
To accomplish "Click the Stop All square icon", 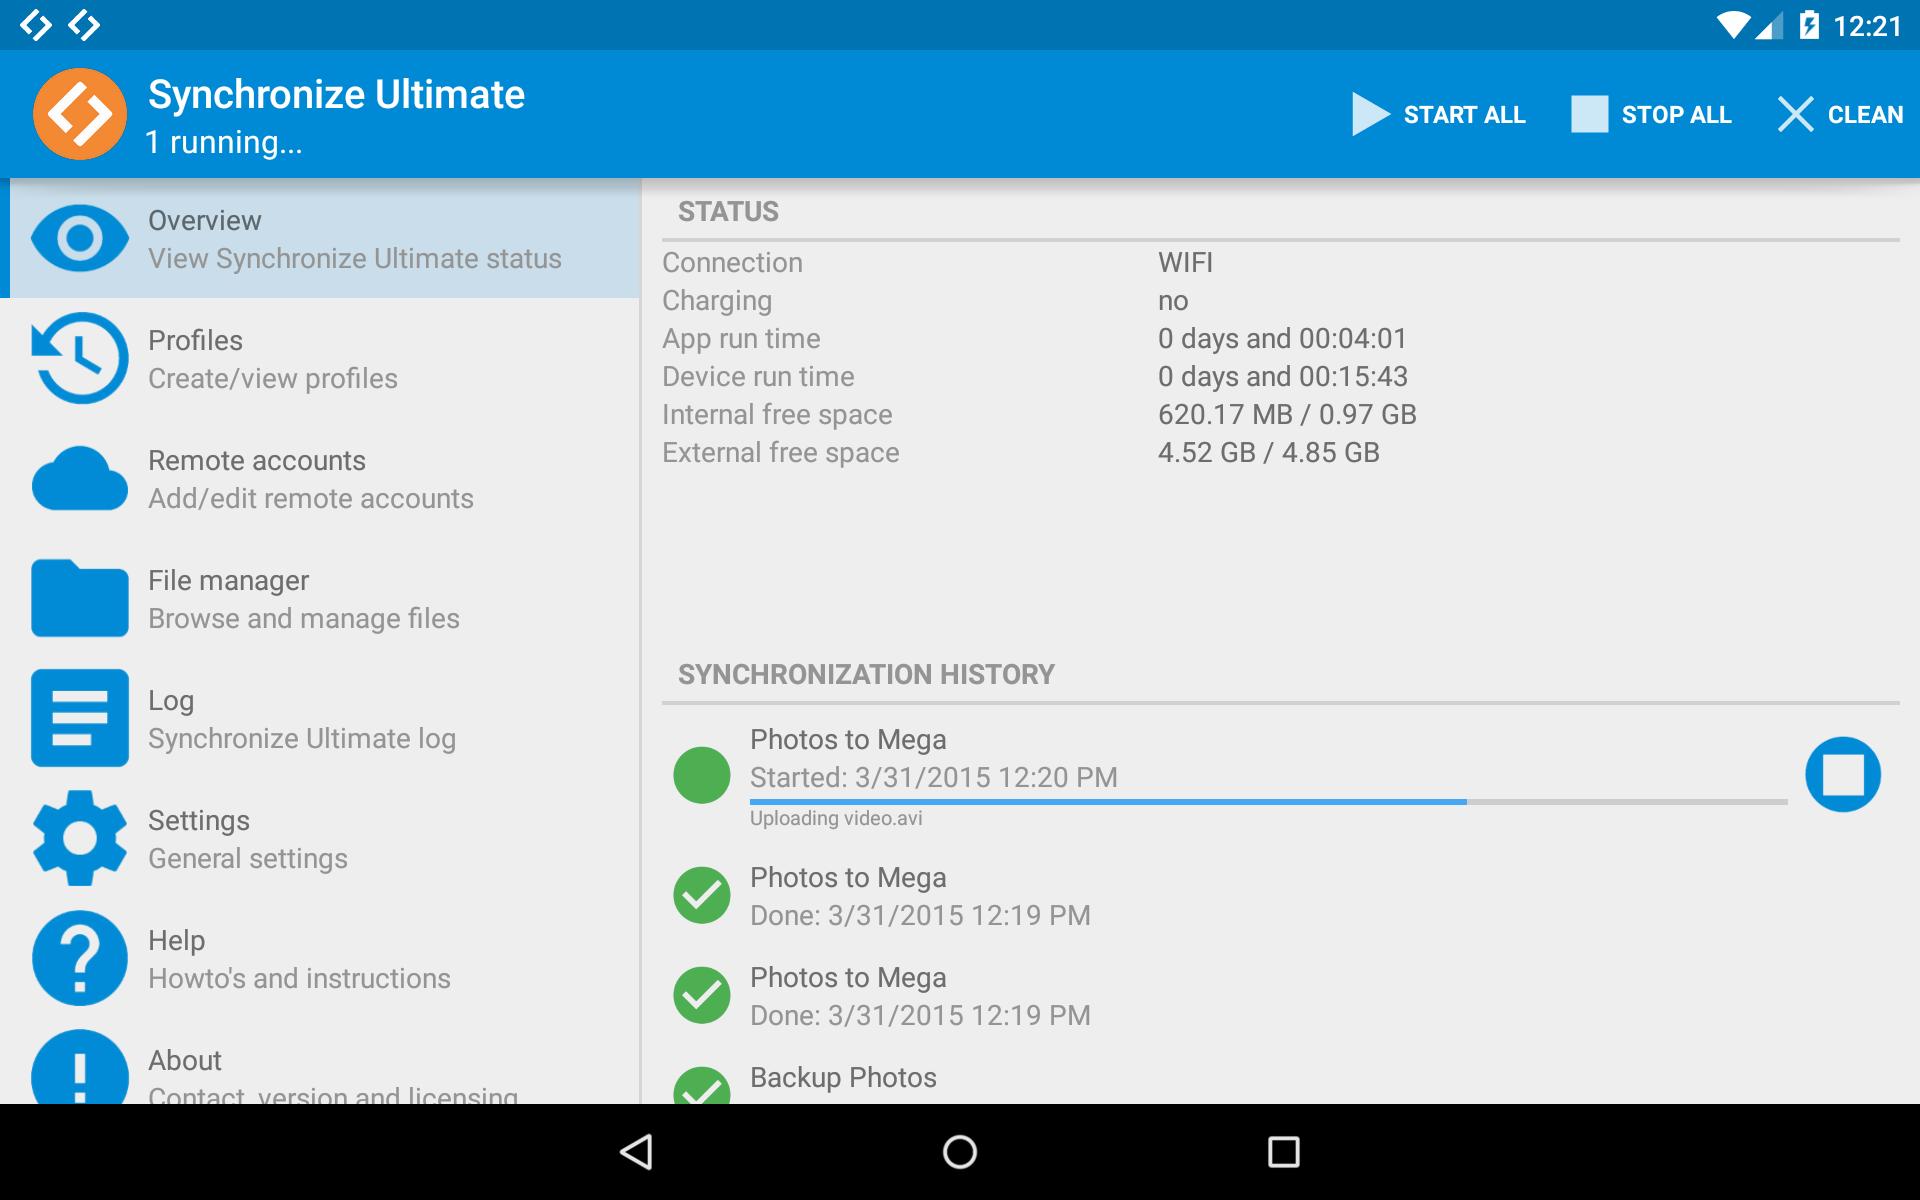I will pyautogui.click(x=1589, y=114).
